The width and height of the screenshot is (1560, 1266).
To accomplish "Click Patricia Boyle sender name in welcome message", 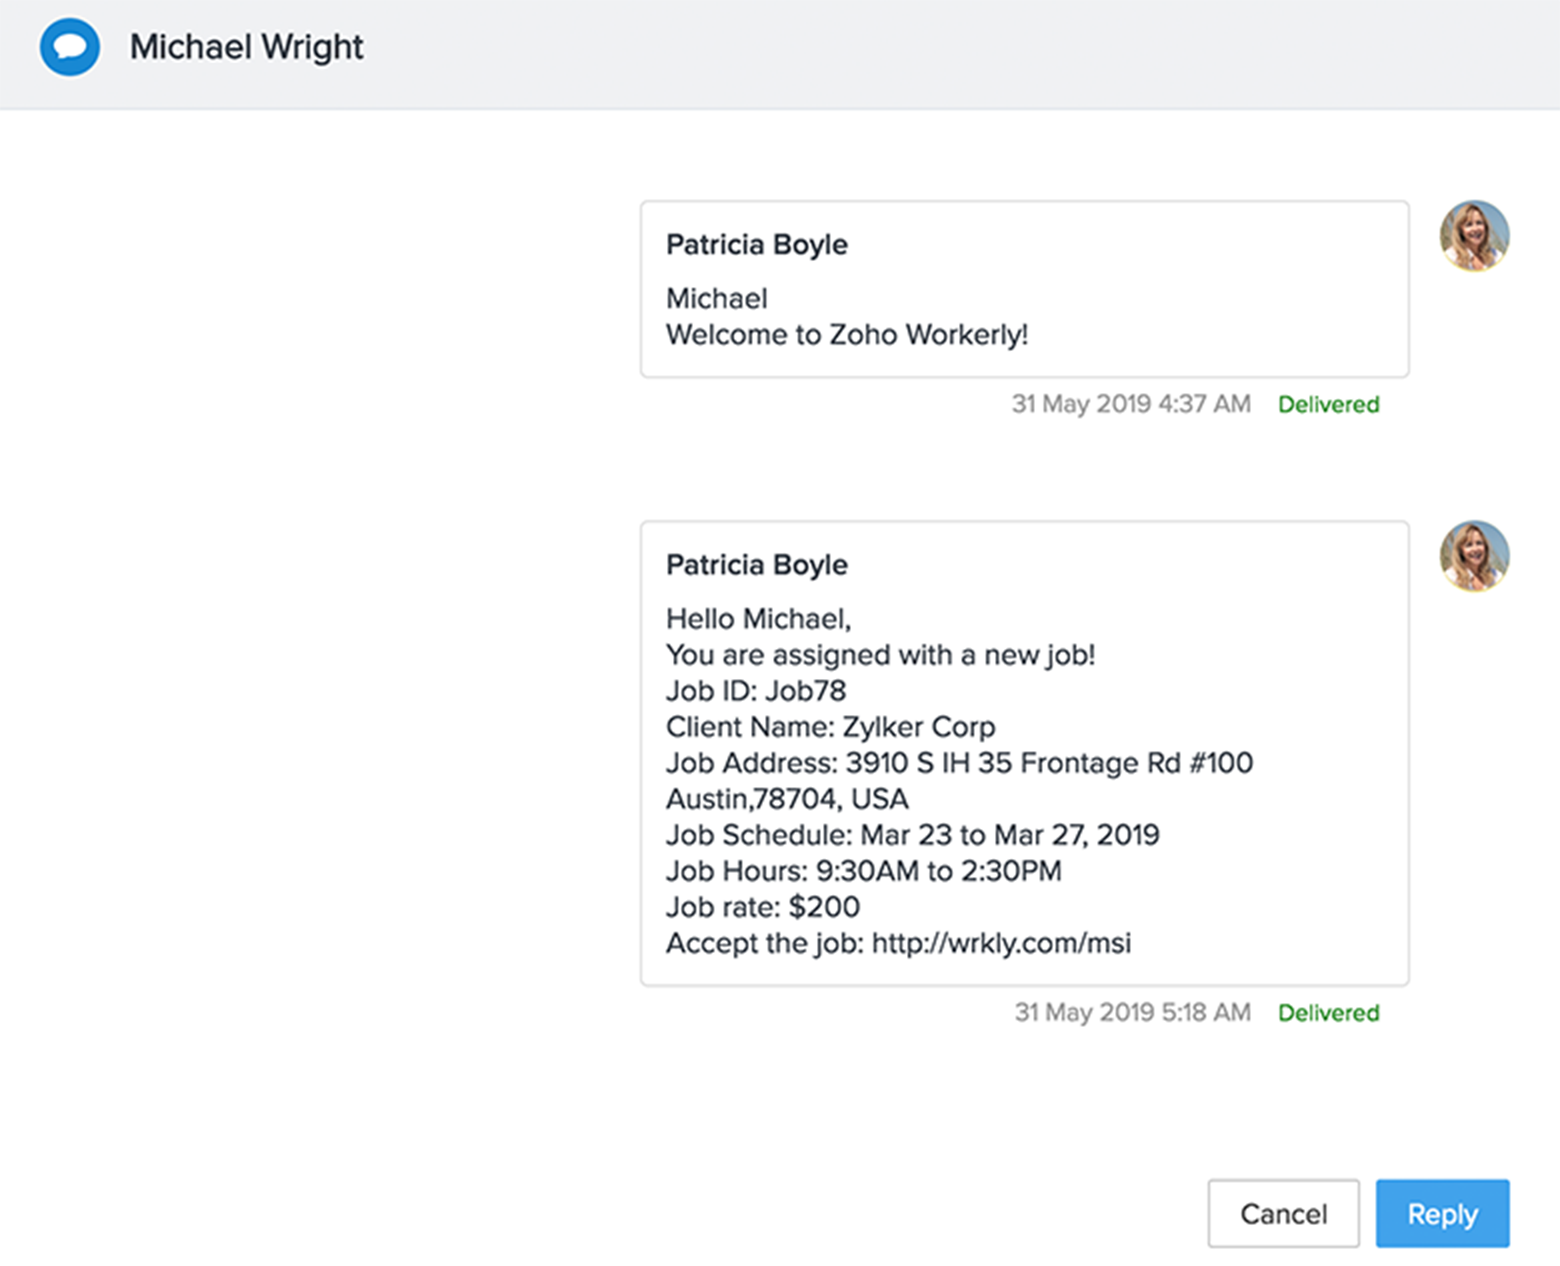I will tap(757, 245).
